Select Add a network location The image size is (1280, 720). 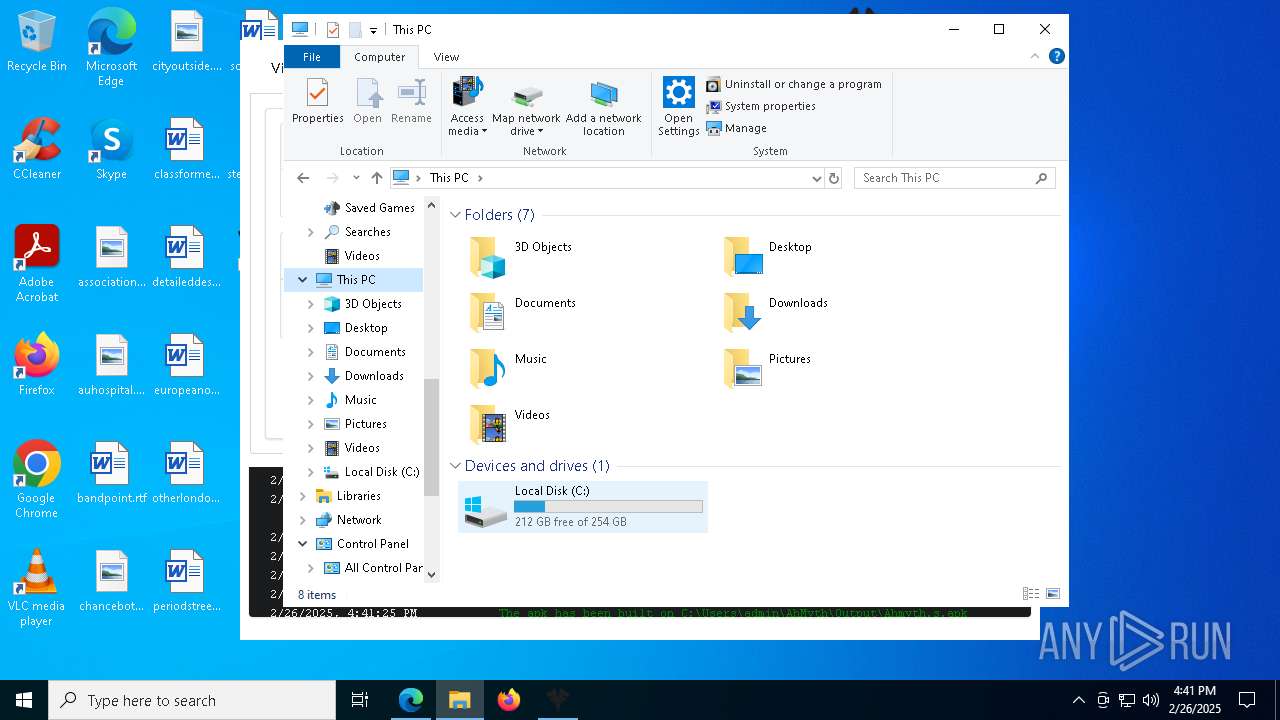603,108
